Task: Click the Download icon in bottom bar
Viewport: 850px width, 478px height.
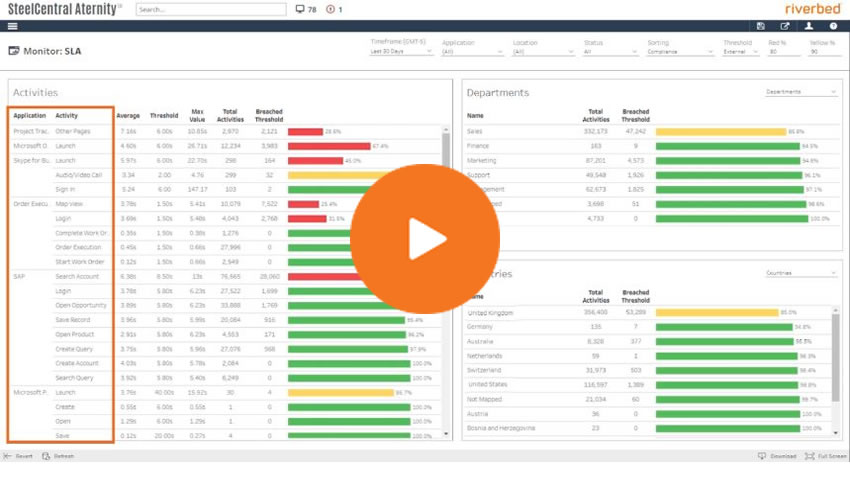Action: coord(762,456)
